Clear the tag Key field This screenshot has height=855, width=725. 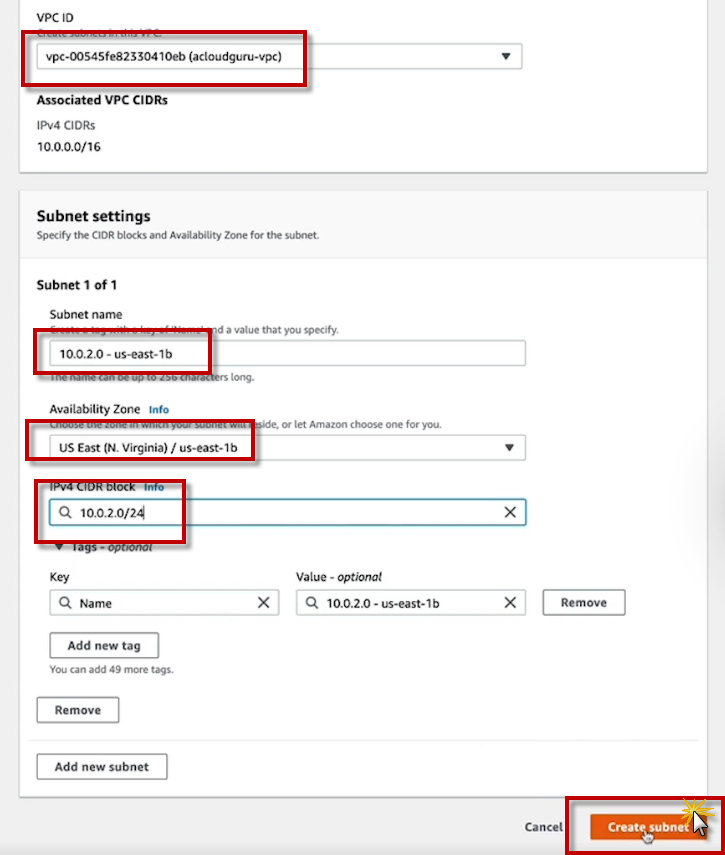pos(264,603)
